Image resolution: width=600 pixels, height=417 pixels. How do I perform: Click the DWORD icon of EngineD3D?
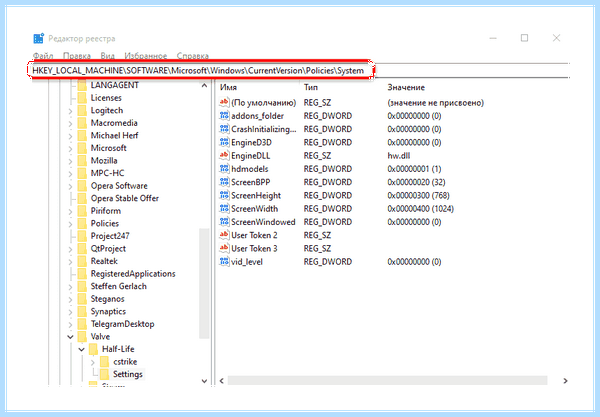[224, 142]
